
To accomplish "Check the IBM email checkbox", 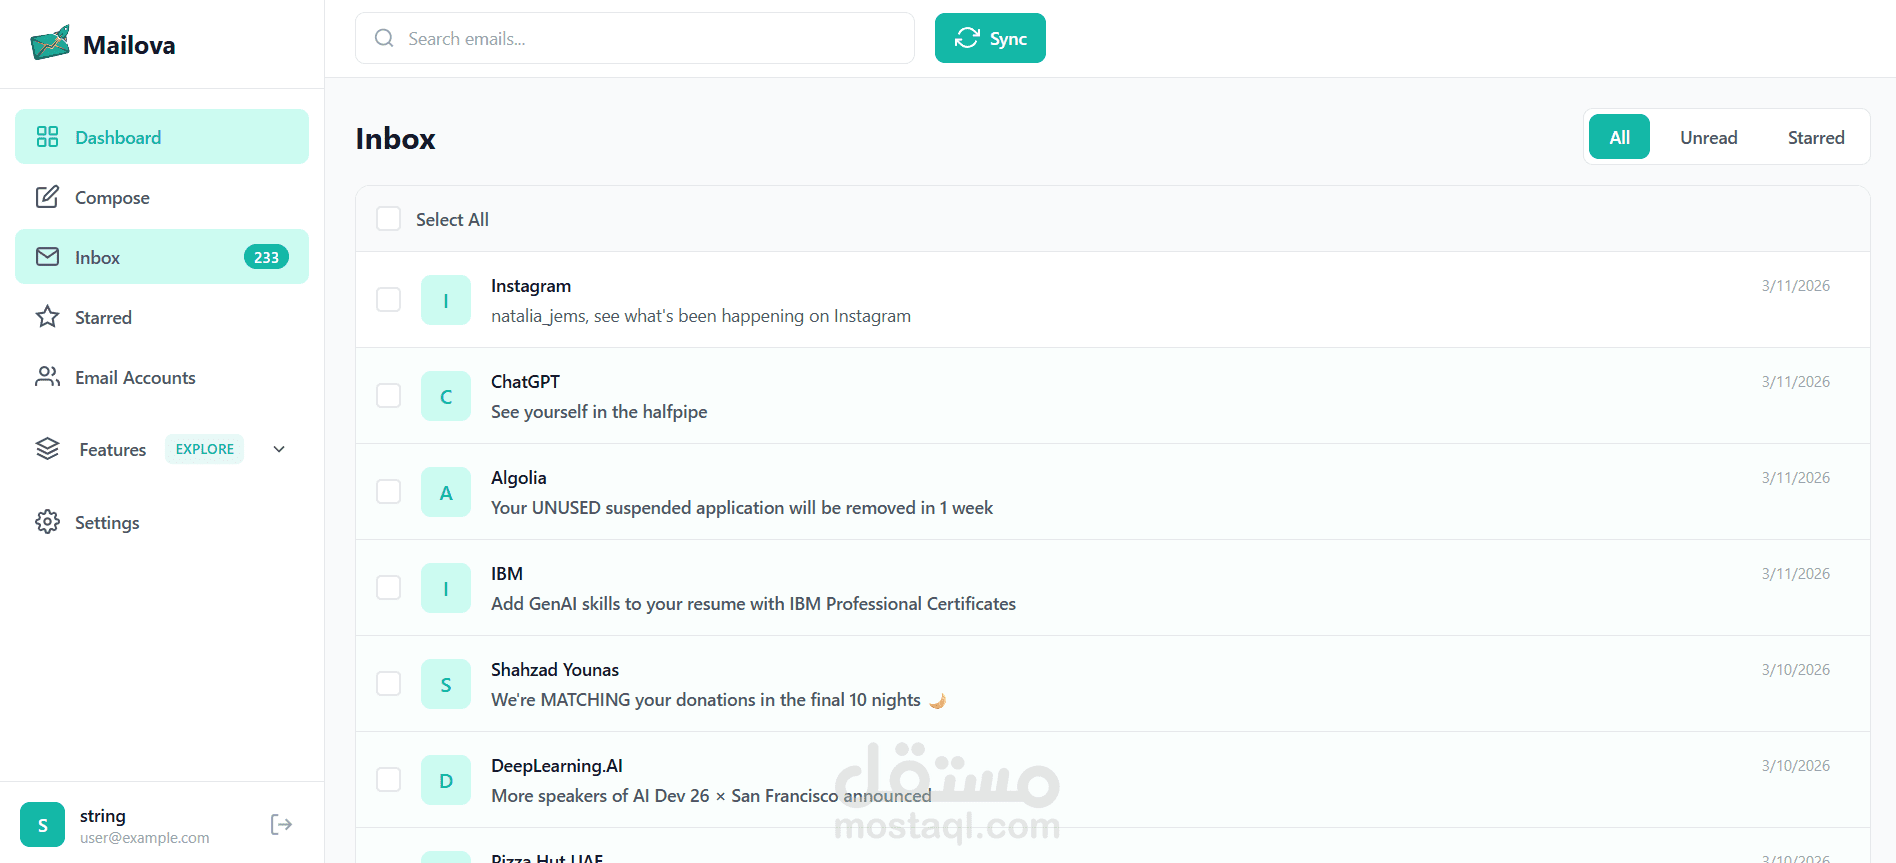I will pyautogui.click(x=388, y=588).
